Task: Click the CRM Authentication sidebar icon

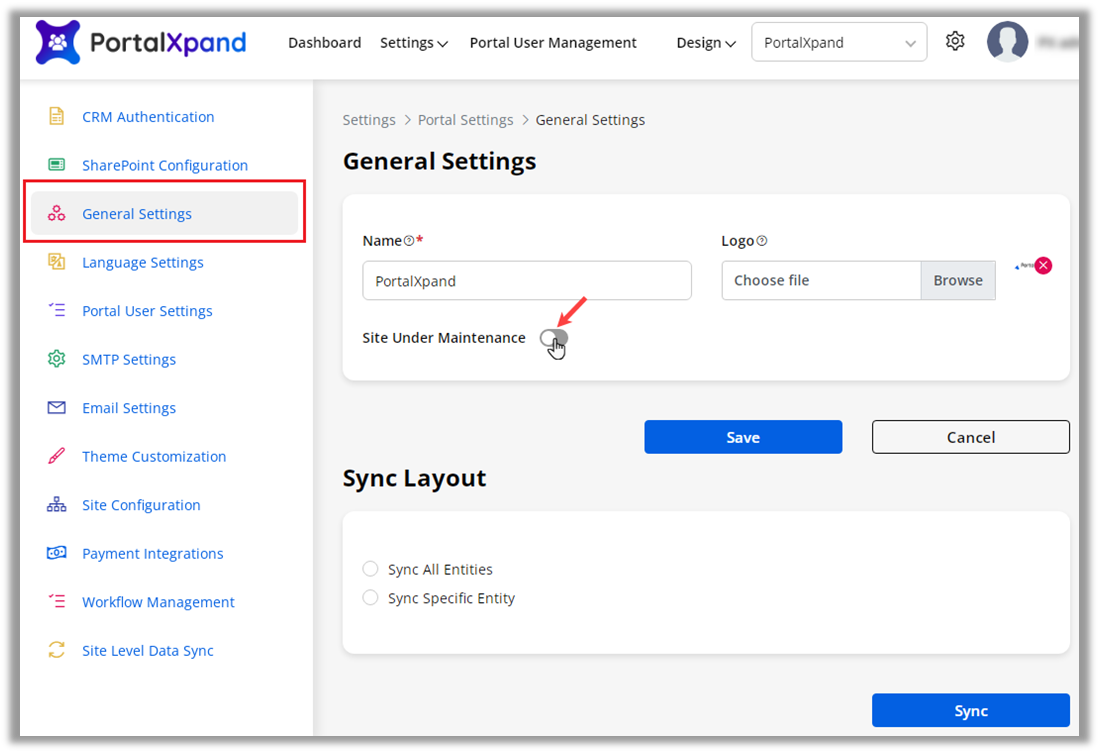Action: (x=57, y=116)
